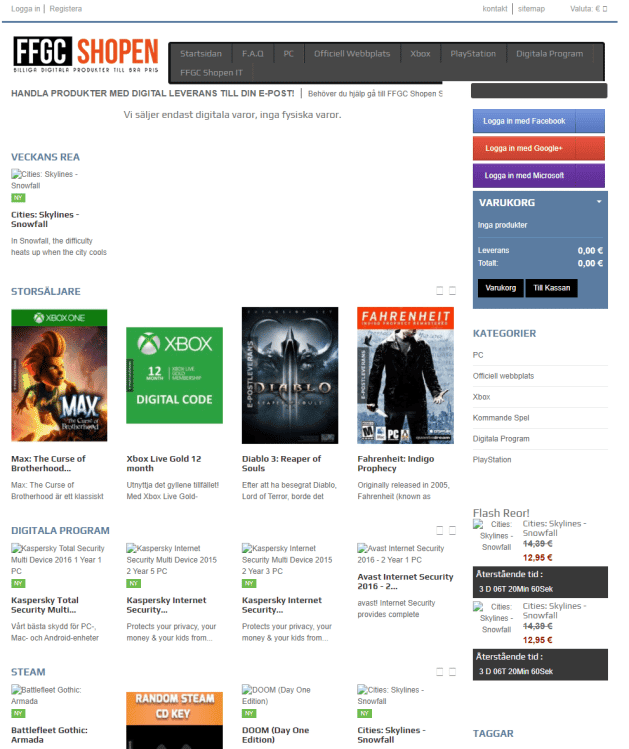Go to next Steam slide

point(452,672)
